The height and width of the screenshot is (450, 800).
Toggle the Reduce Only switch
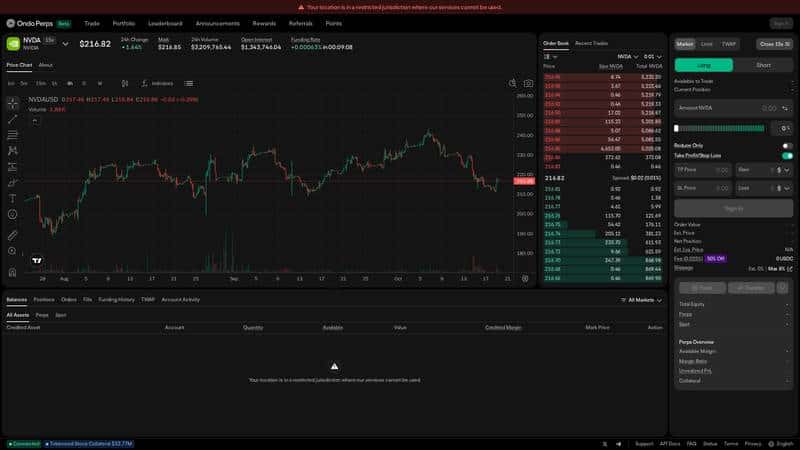pos(787,146)
